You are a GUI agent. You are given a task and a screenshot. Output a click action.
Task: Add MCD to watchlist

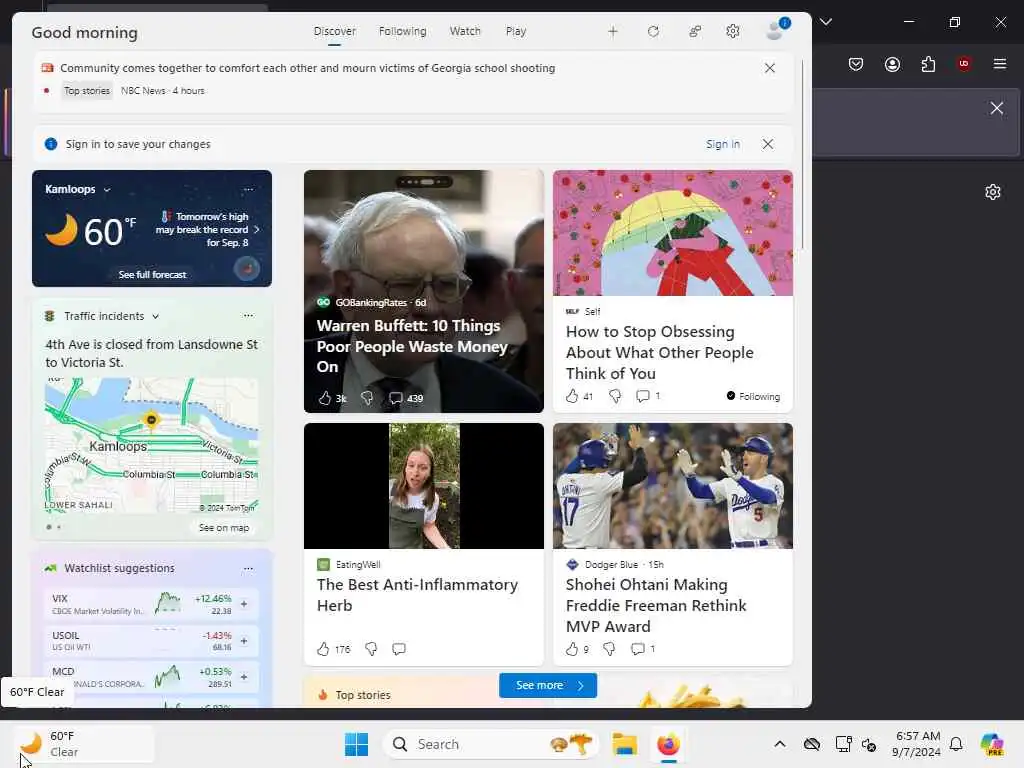244,677
